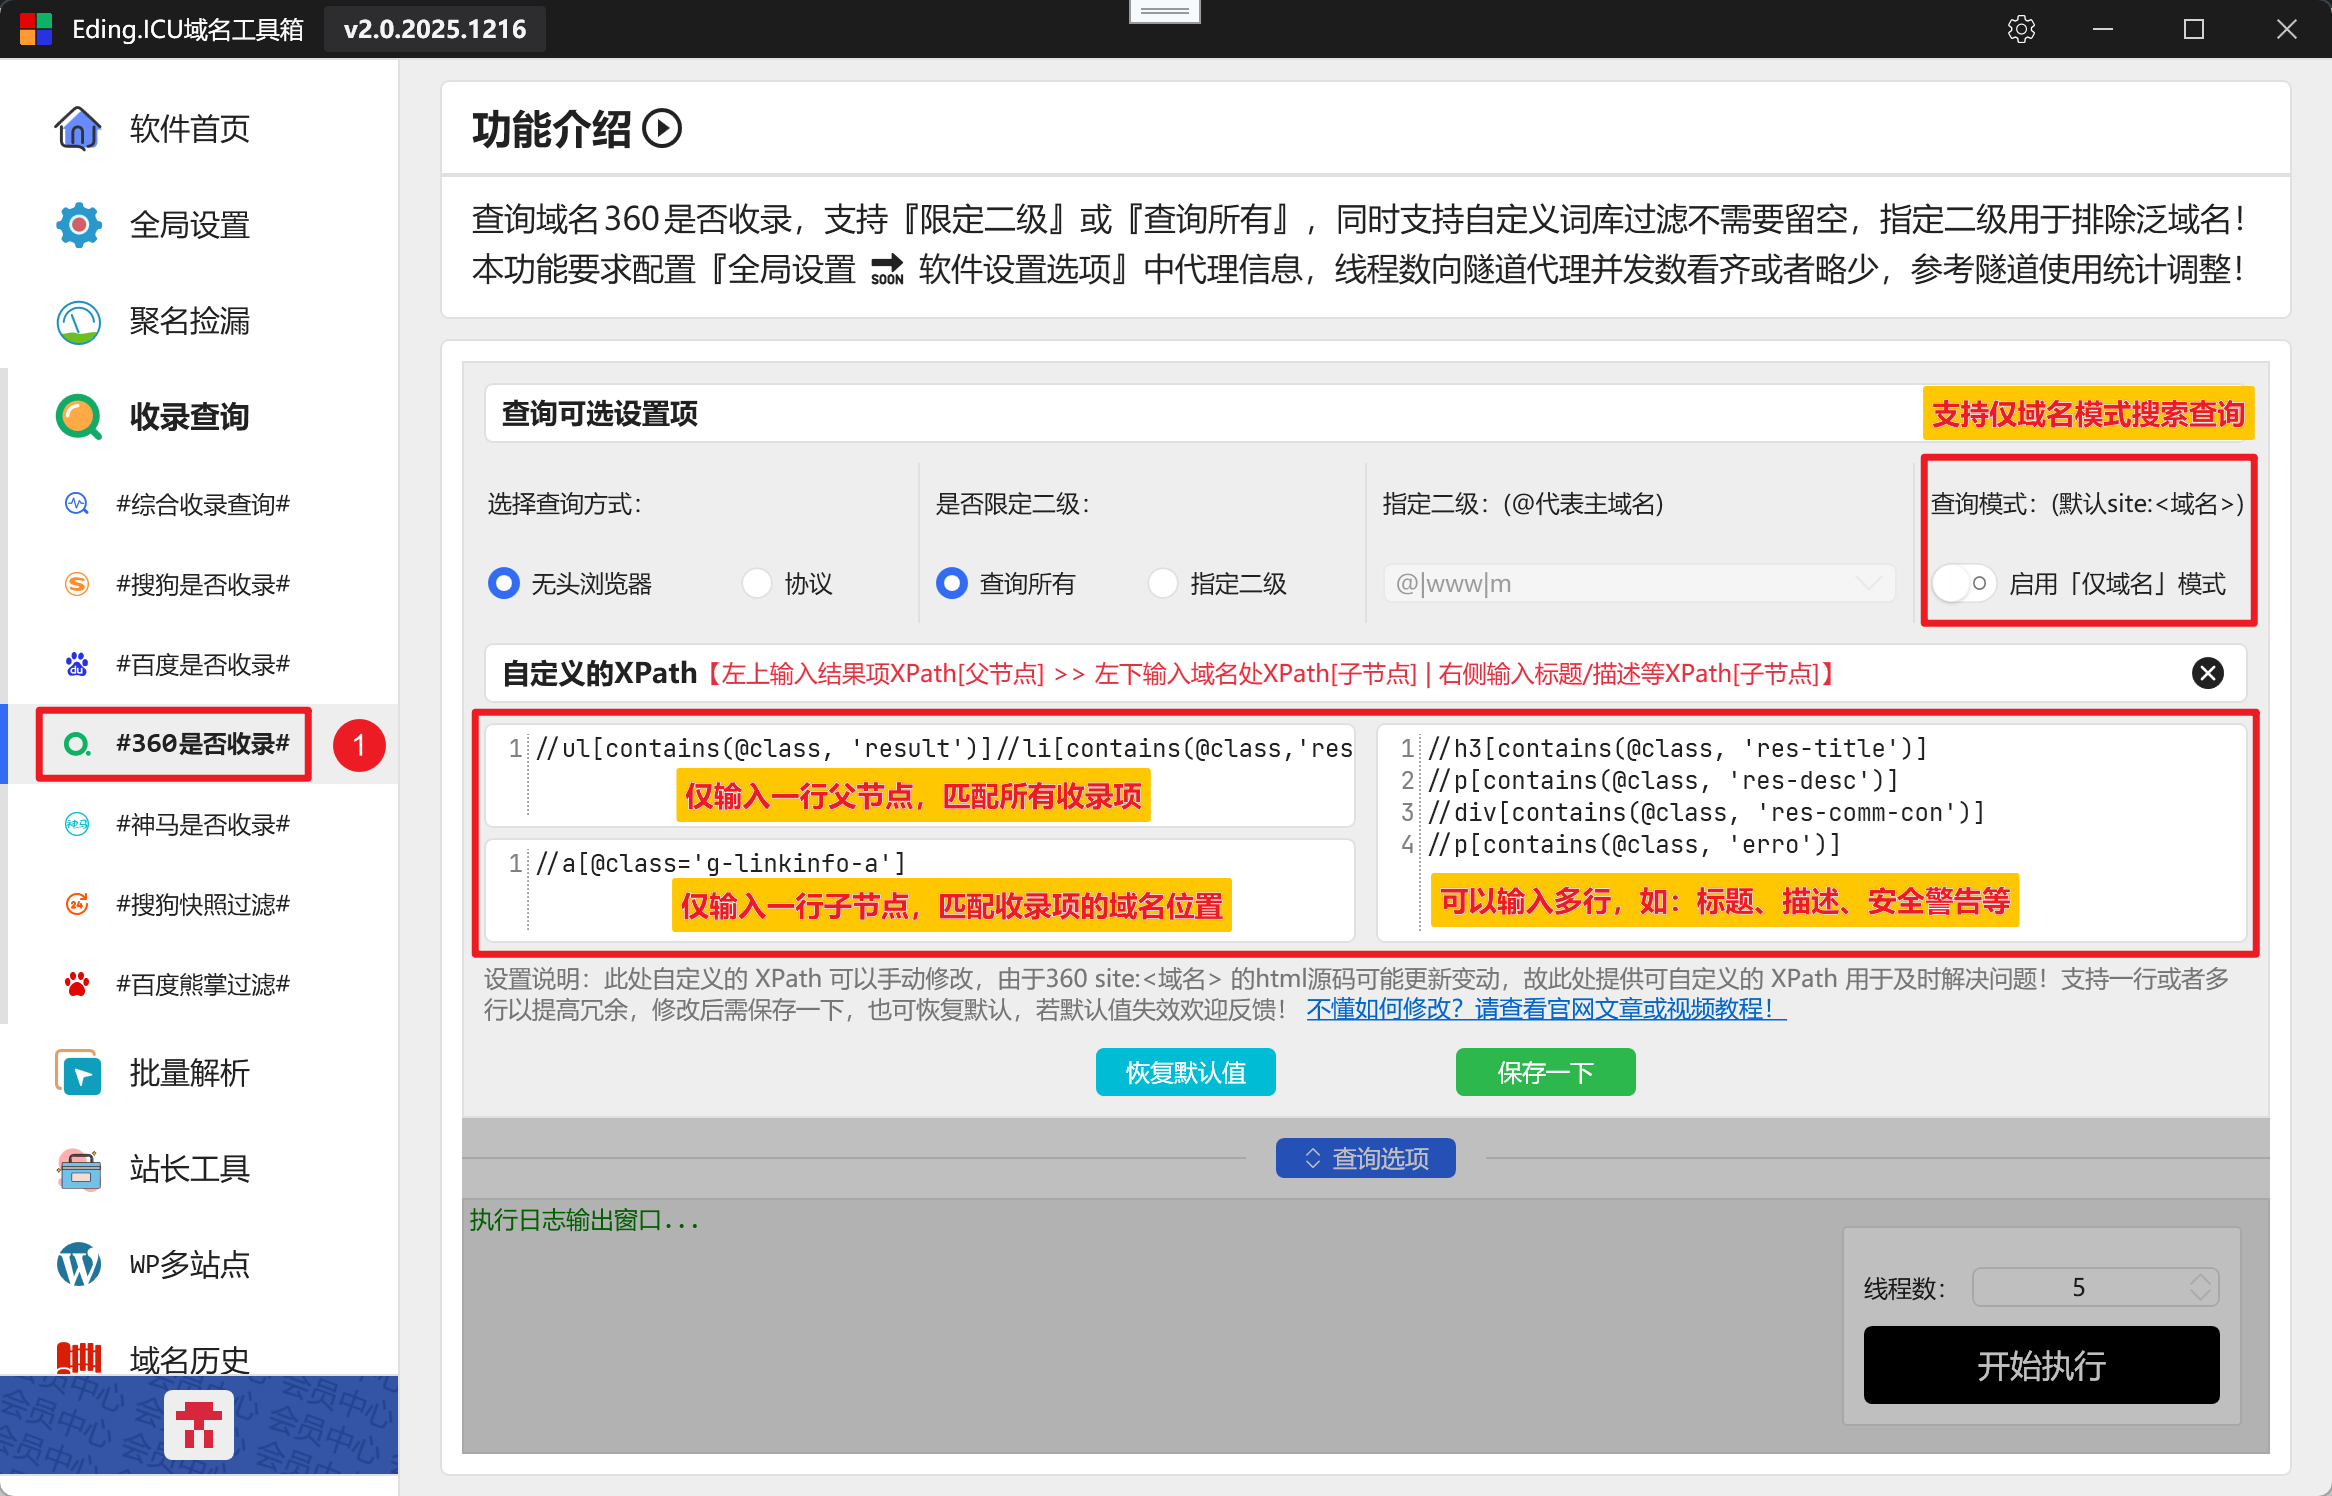Open 全局设置 via its gear icon
The width and height of the screenshot is (2332, 1496).
tap(78, 225)
